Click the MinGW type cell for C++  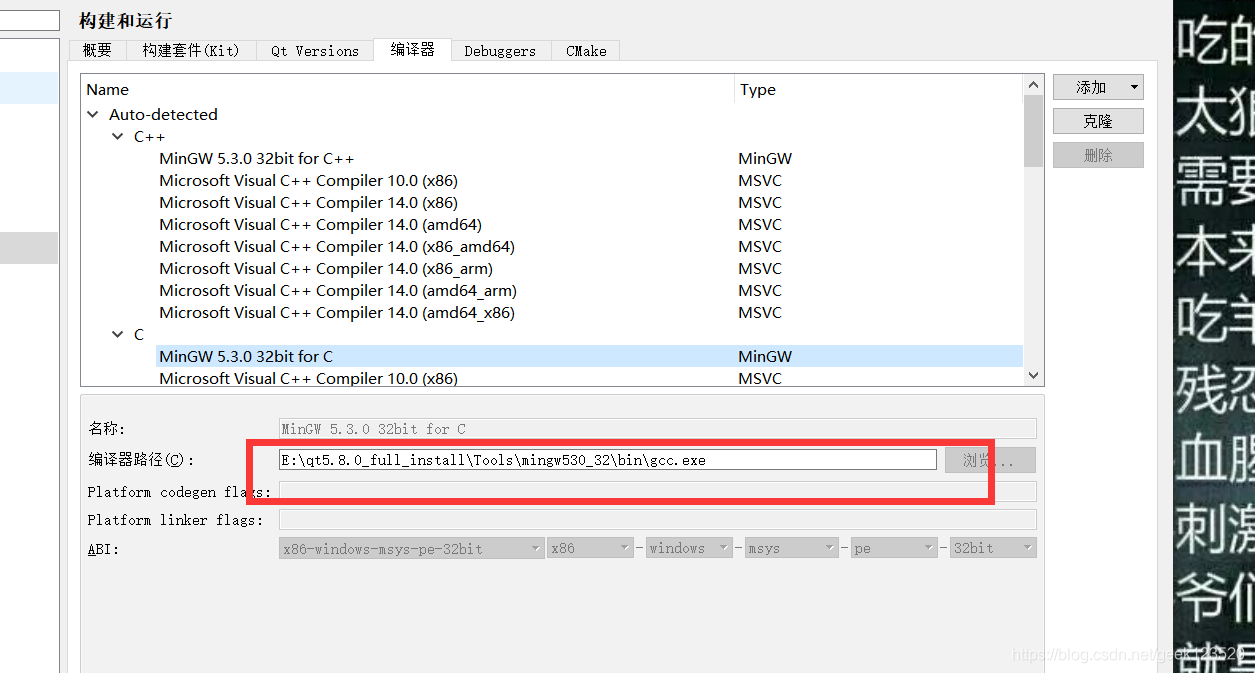pos(765,159)
